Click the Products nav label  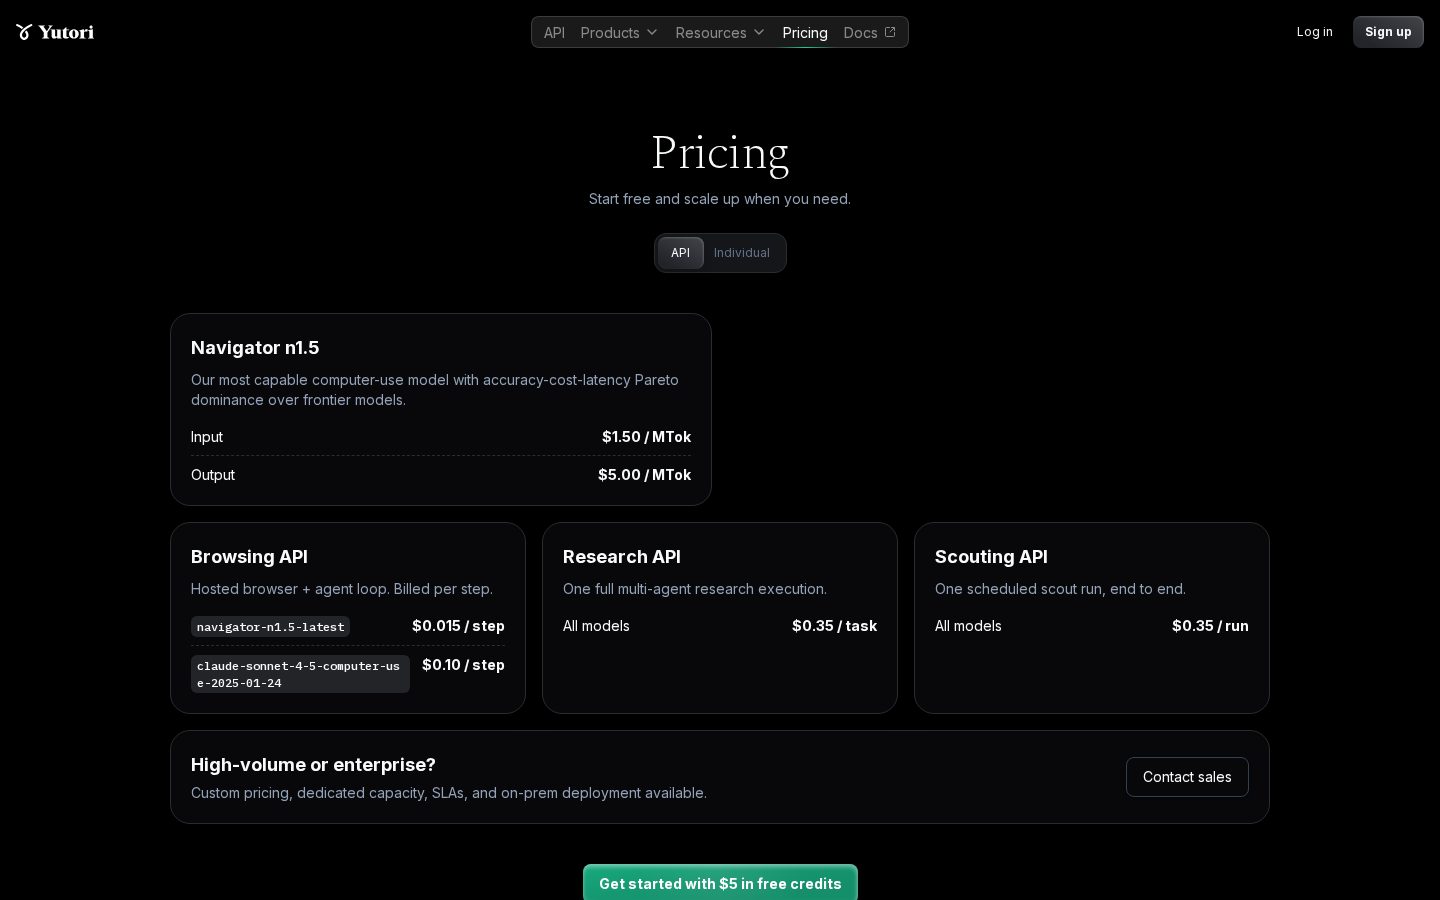point(610,32)
